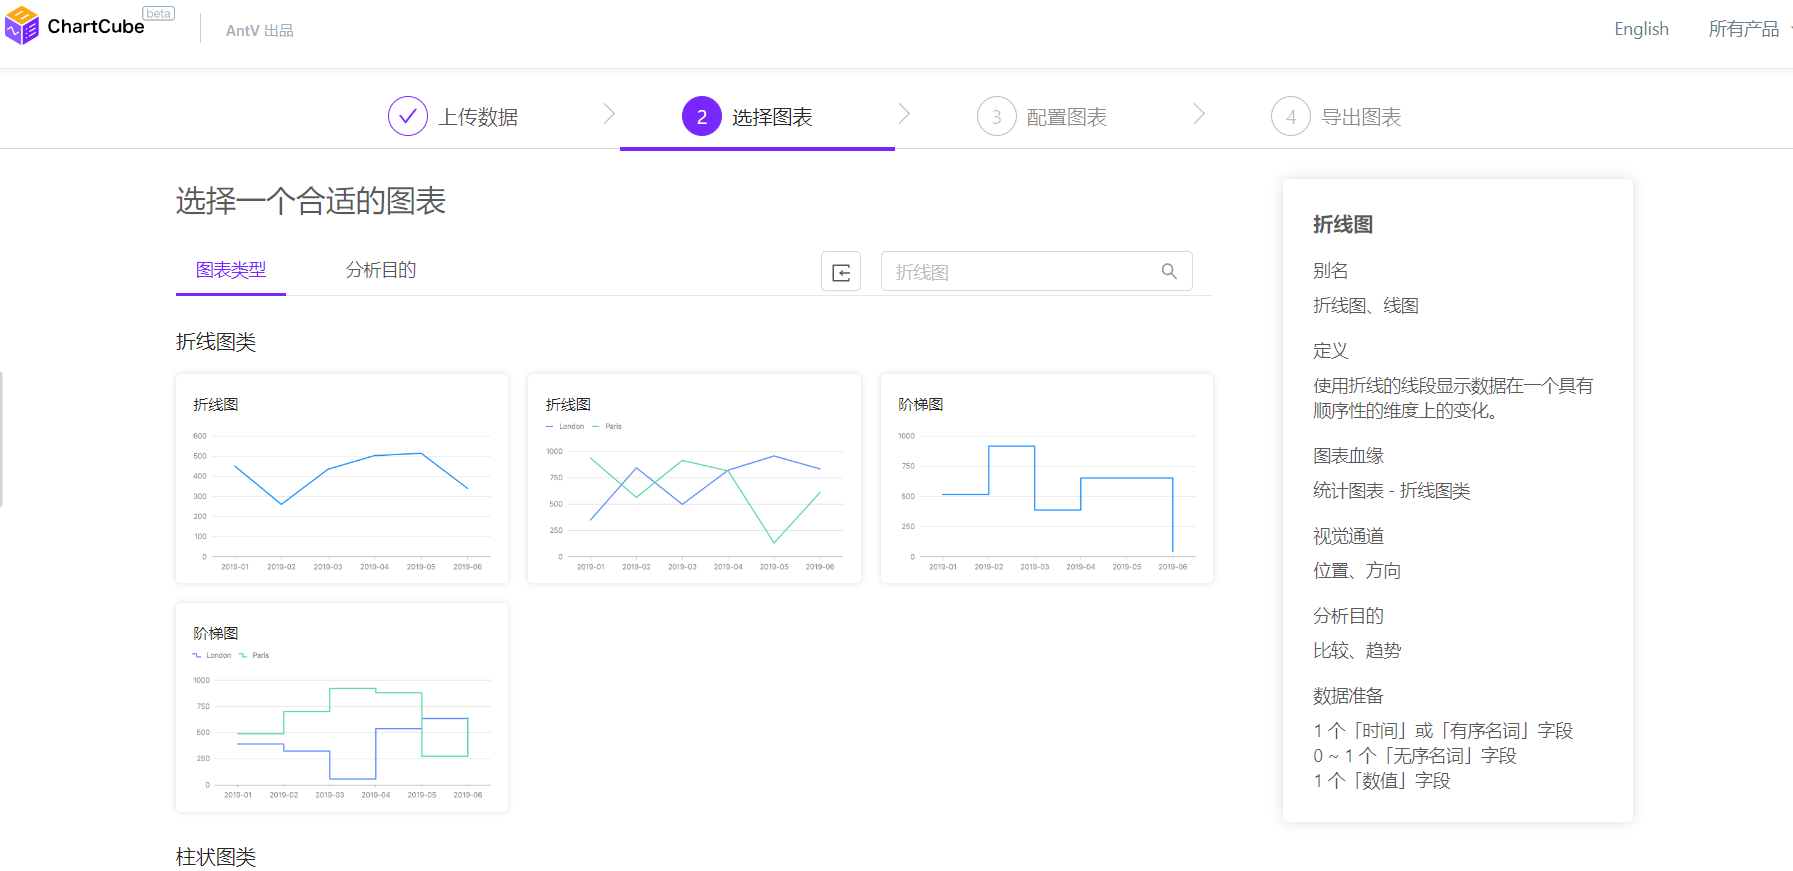1793x871 pixels.
Task: Pick the single-series 阶梯图 chart thumbnail
Action: click(1046, 479)
